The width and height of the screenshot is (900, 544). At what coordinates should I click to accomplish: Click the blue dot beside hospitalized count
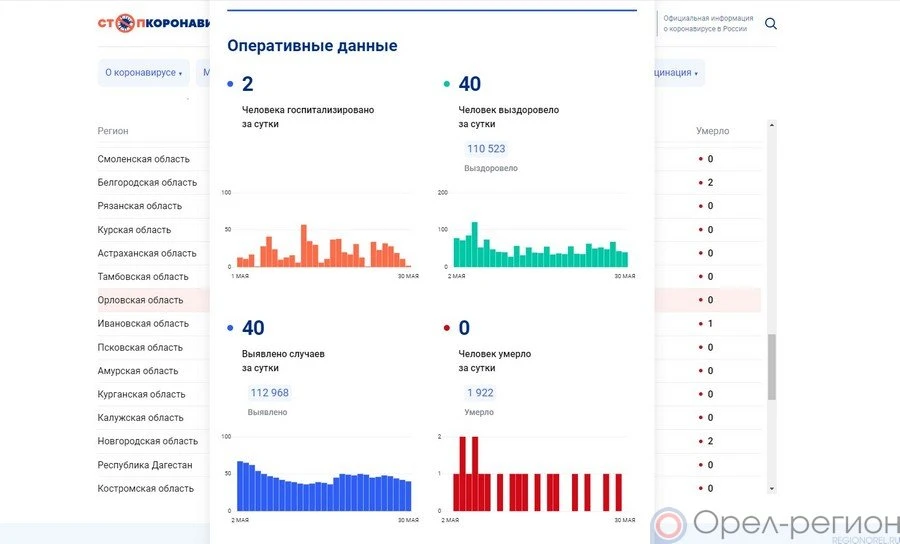[231, 85]
